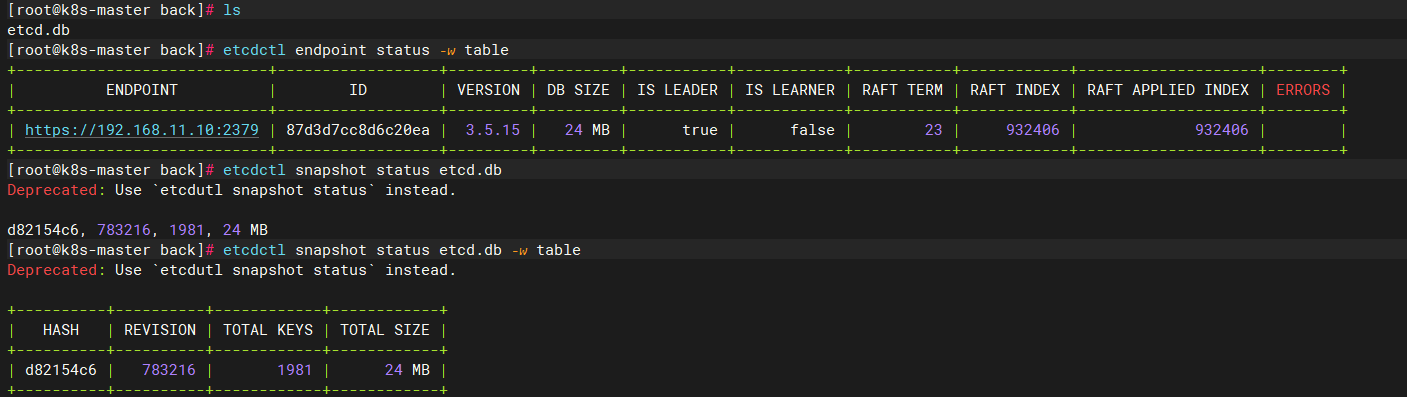Click the DB SIZE column header
This screenshot has height=397, width=1407.
578,90
